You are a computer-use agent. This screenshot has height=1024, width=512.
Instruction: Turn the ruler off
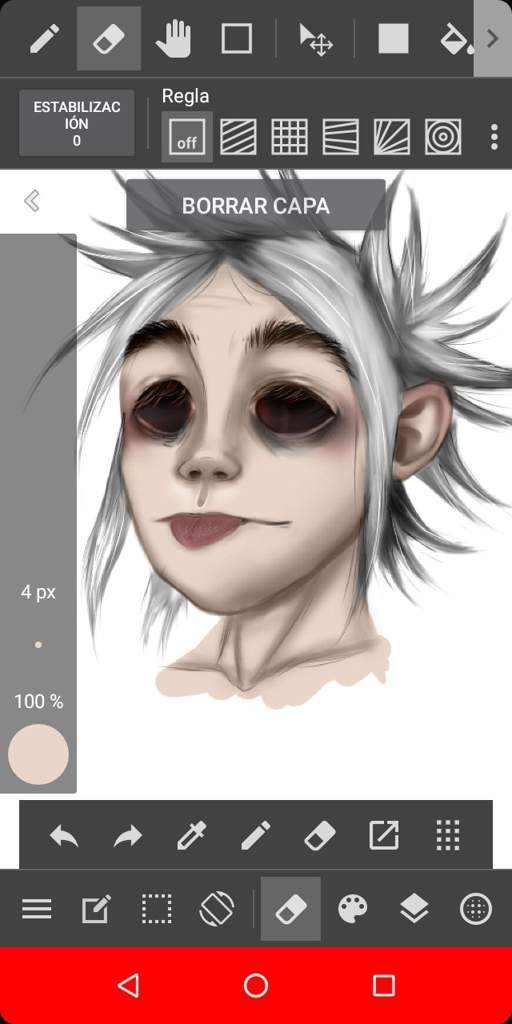click(x=187, y=136)
